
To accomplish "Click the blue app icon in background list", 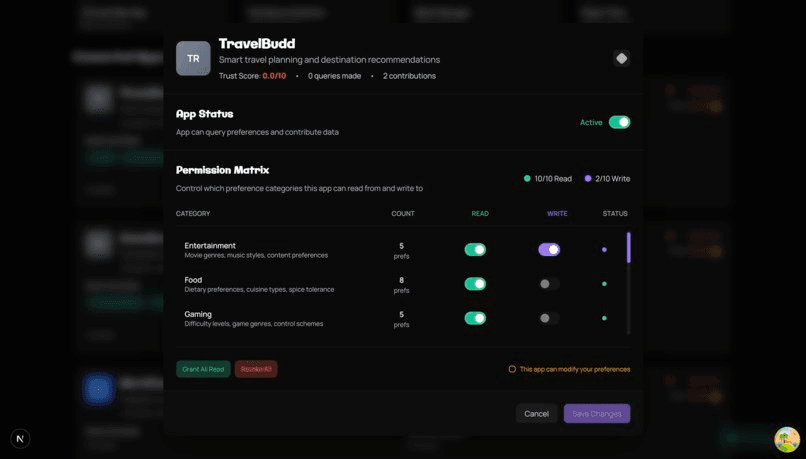I will click(99, 389).
